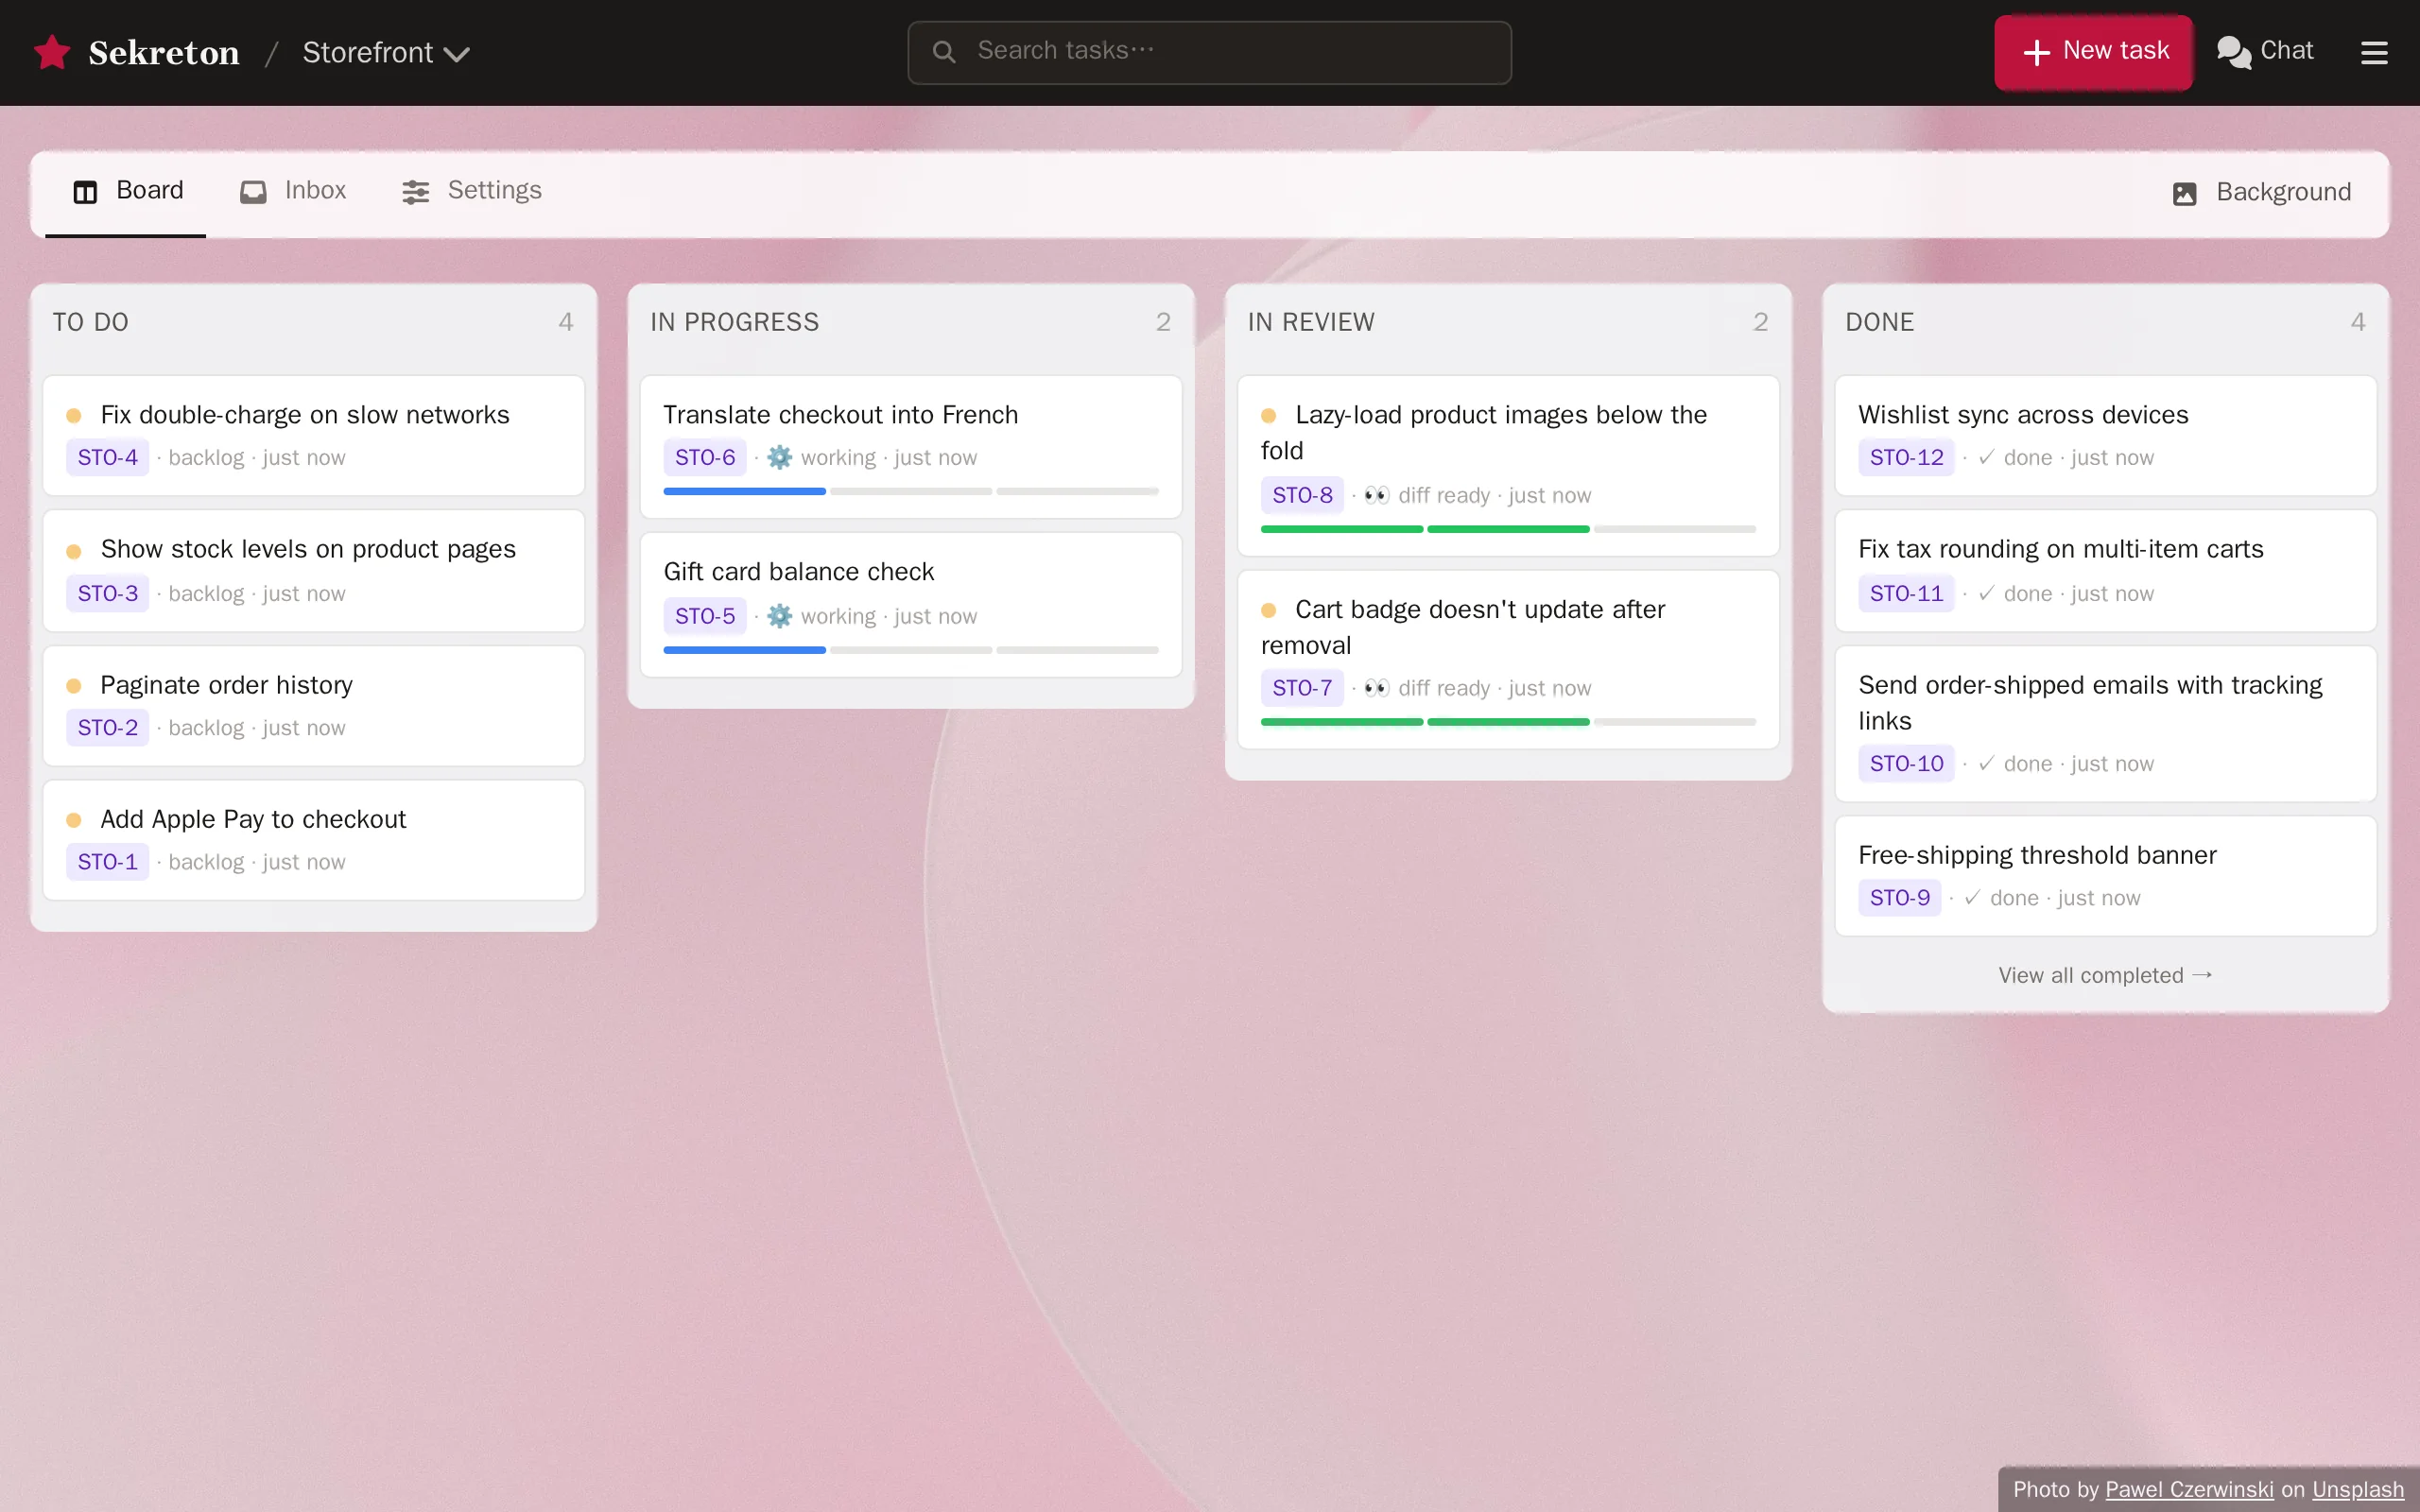
Task: Click the orange dot on Paginate order history
Action: [74, 686]
